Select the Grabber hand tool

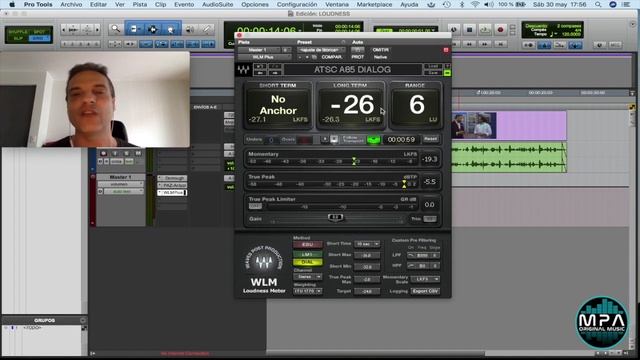tap(171, 29)
